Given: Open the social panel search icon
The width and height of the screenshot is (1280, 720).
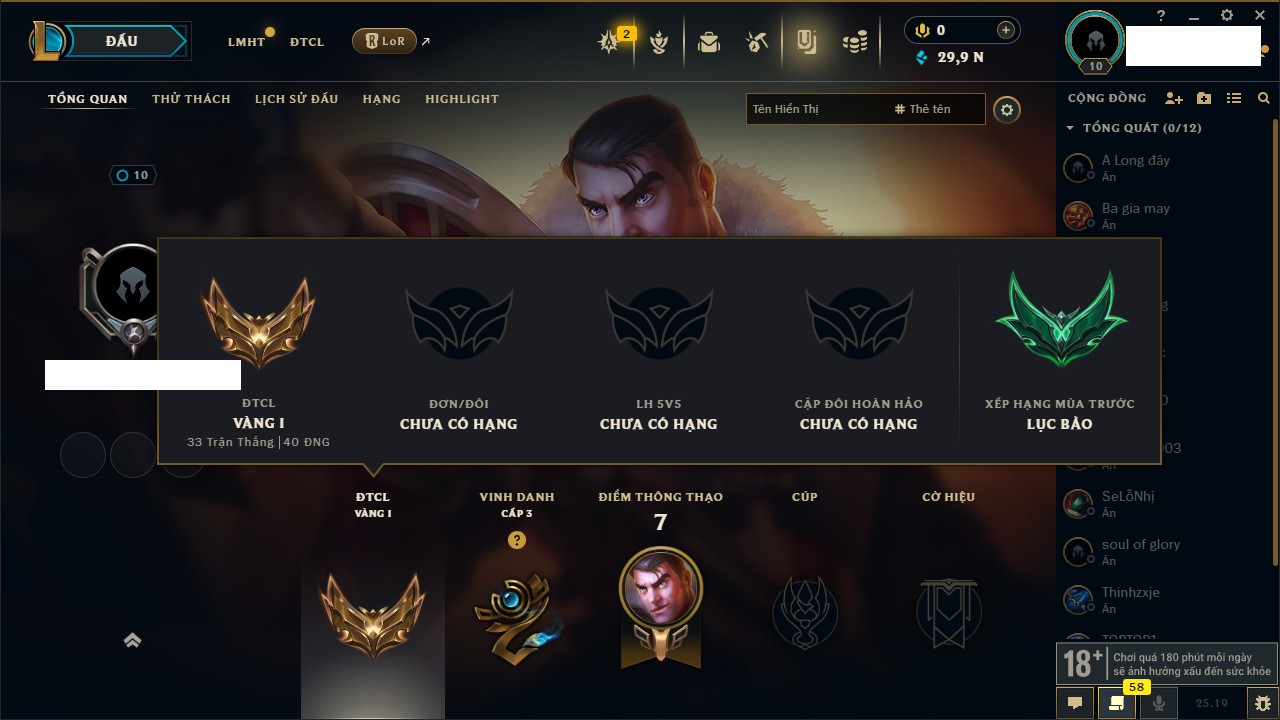Looking at the screenshot, I should point(1264,98).
